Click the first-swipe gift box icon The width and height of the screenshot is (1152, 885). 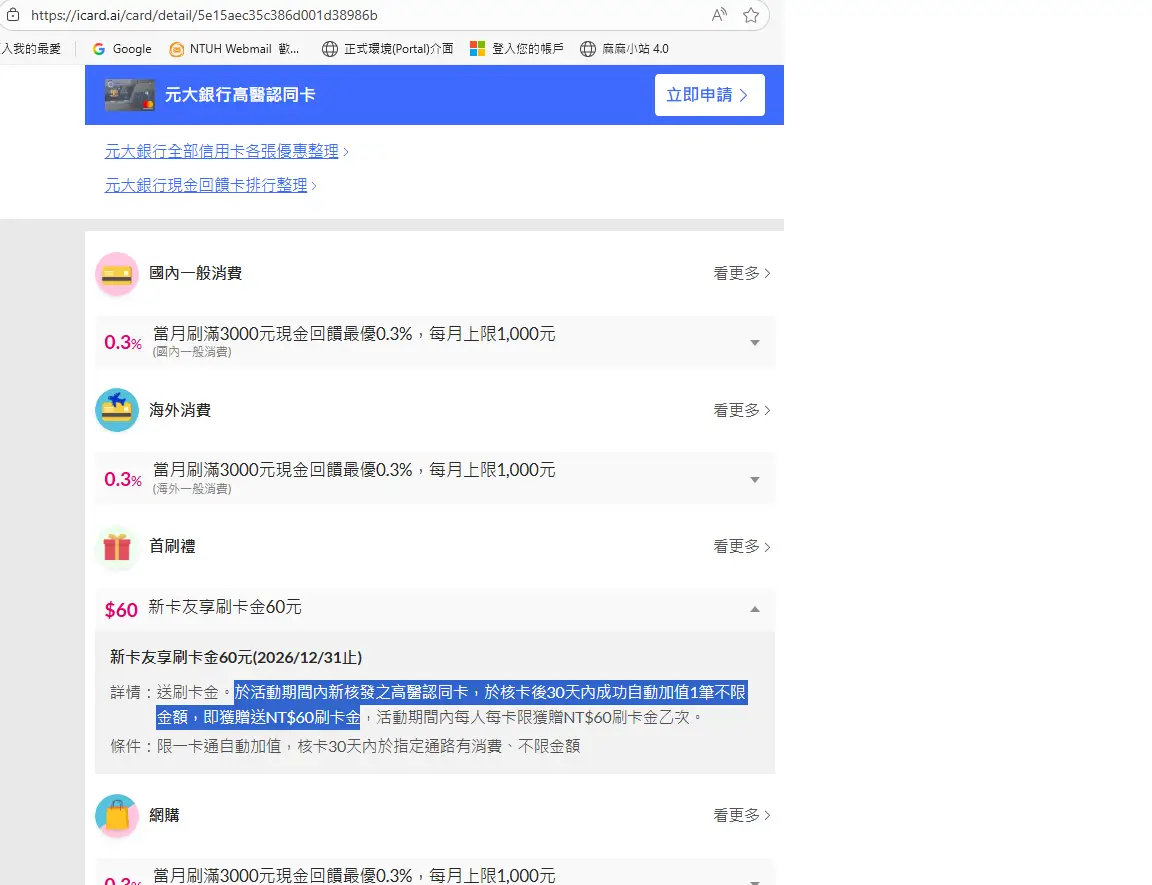117,547
